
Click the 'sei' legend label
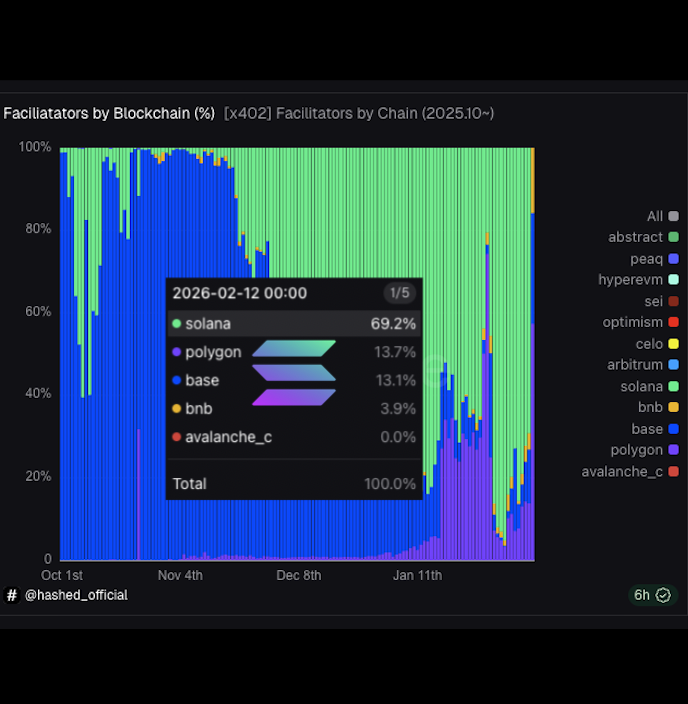click(653, 301)
